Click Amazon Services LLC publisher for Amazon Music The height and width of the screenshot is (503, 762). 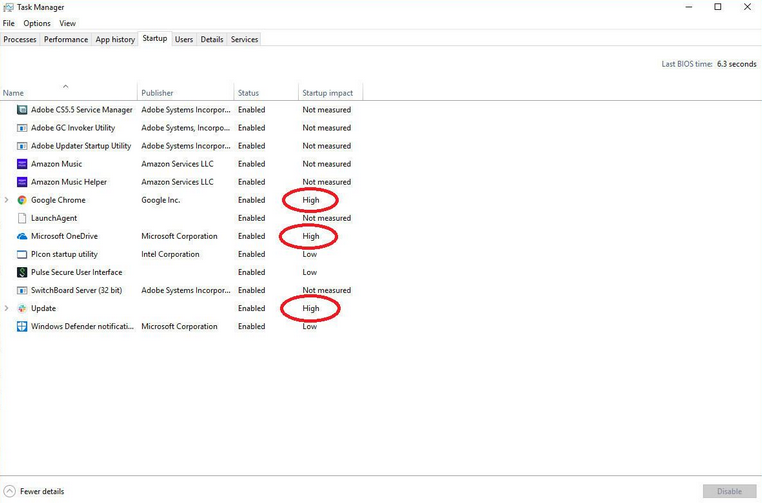[x=177, y=164]
